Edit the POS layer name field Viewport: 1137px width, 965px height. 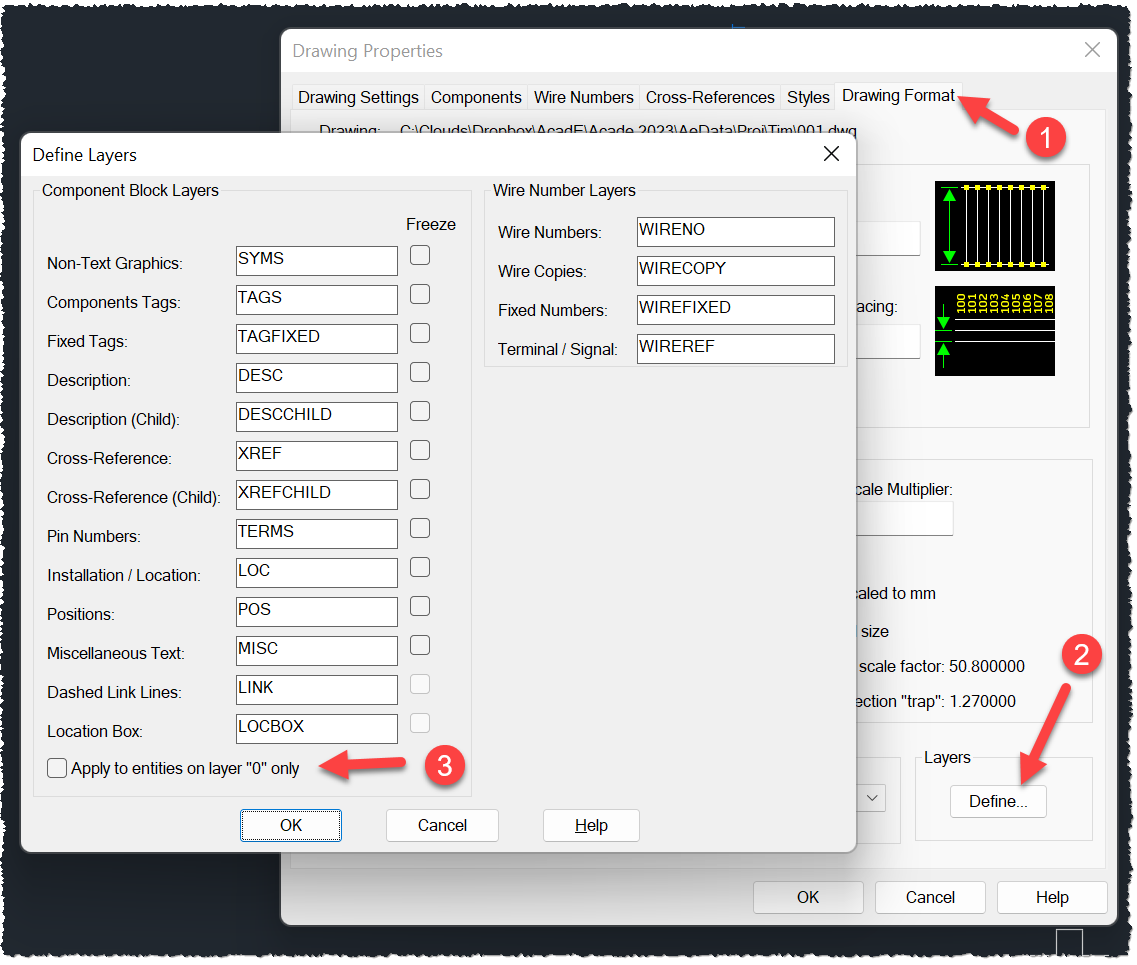pos(317,613)
